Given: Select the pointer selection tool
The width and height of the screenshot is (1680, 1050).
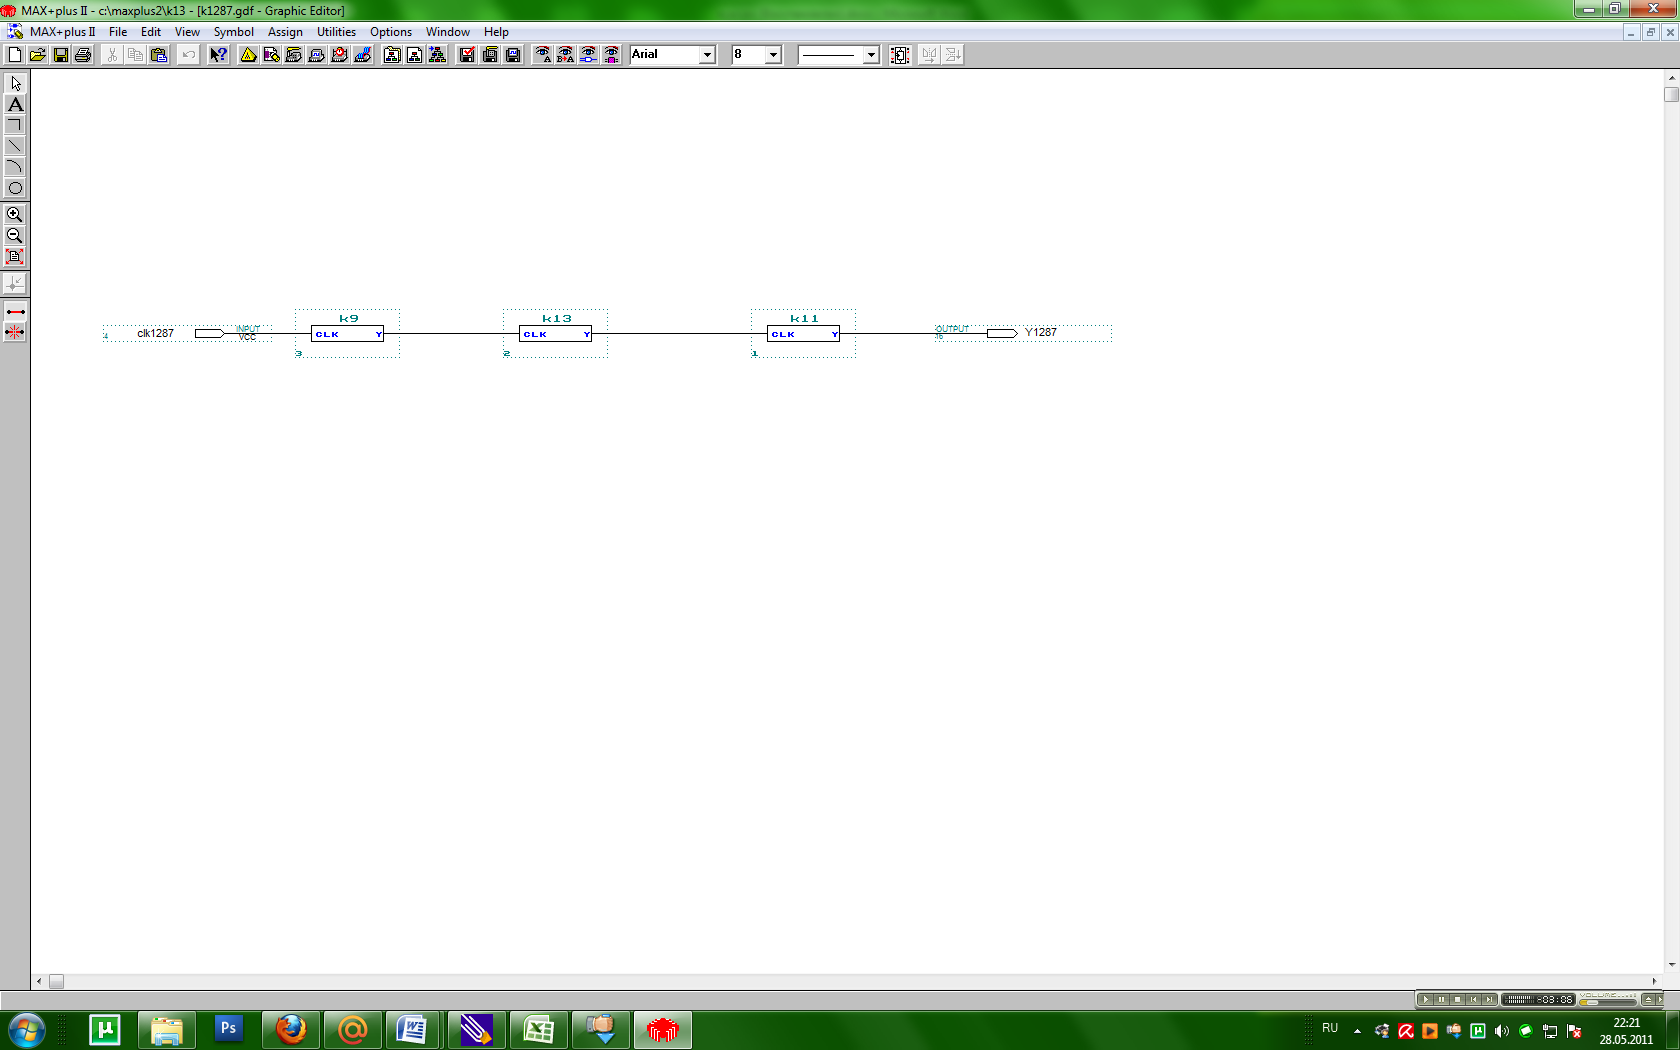Looking at the screenshot, I should click(x=15, y=83).
